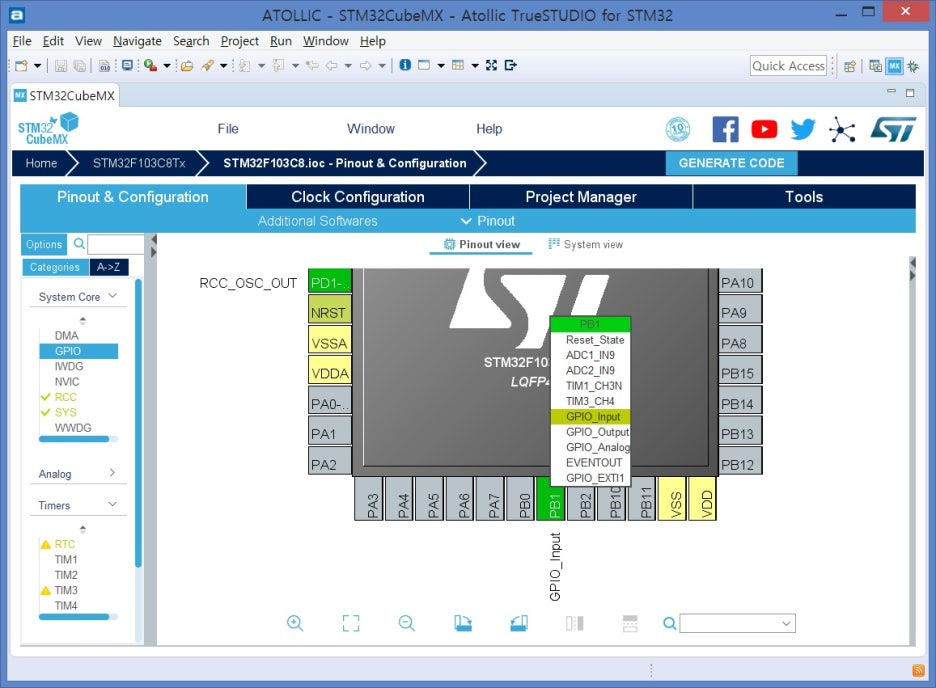The width and height of the screenshot is (936, 688).
Task: Click the Open Perspective icon
Action: [850, 66]
